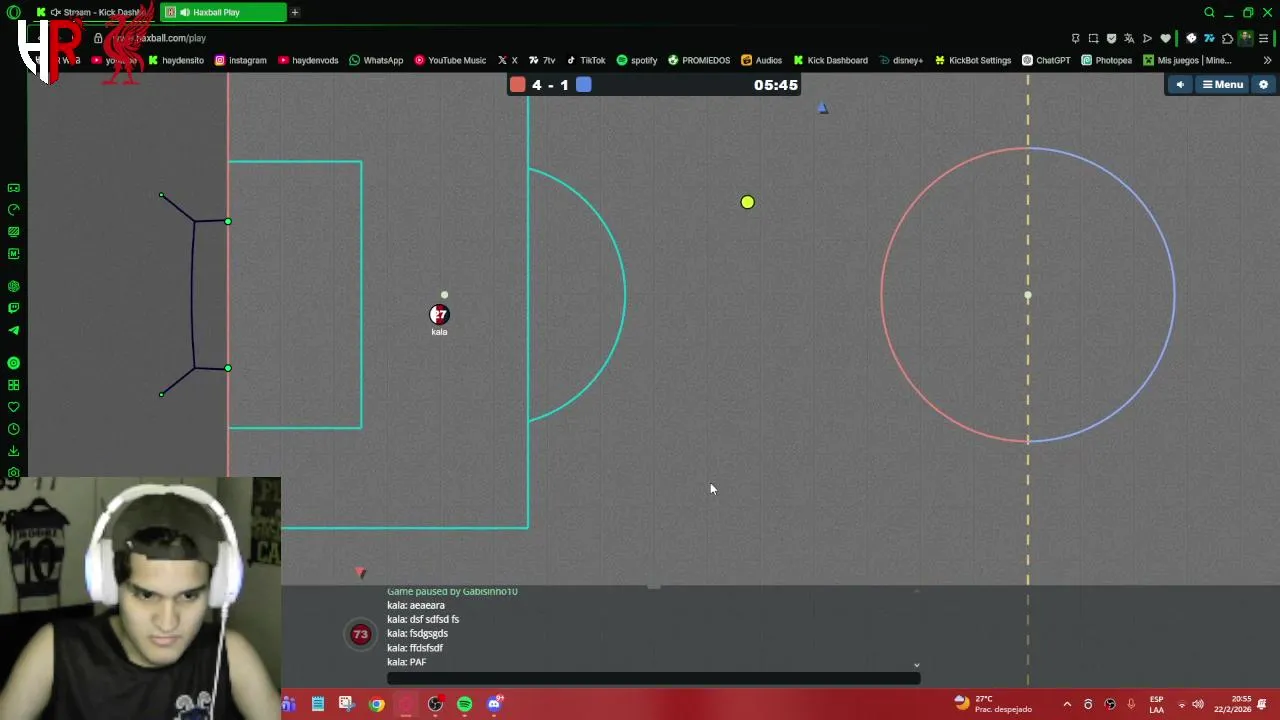Open Spotify from the taskbar
1280x720 pixels.
(464, 704)
